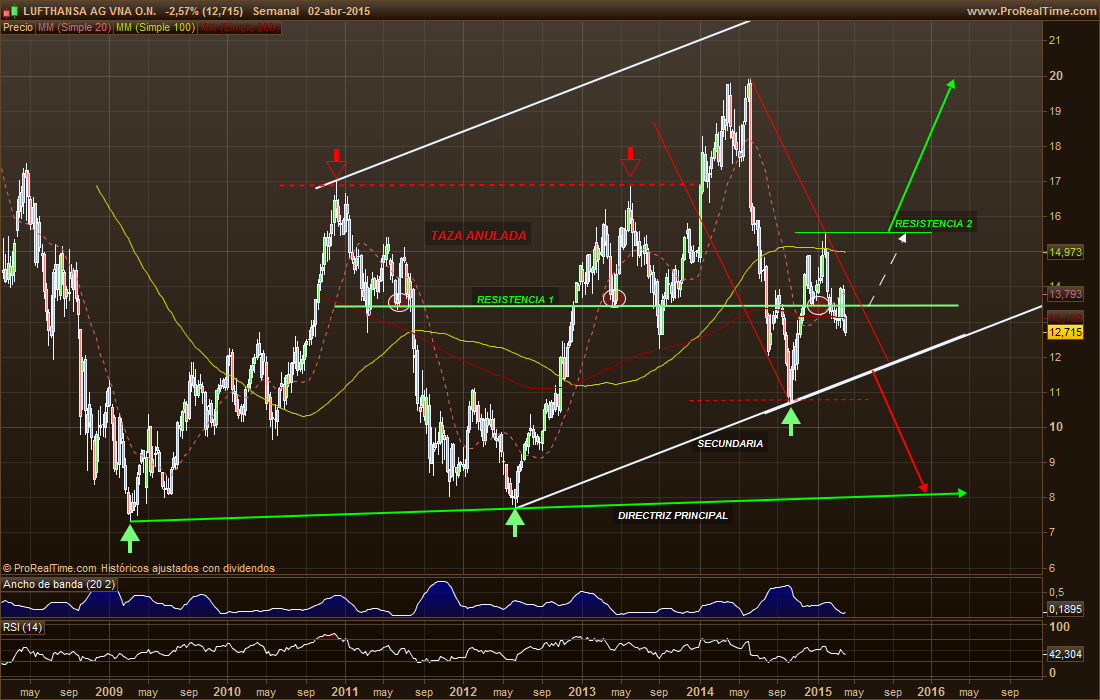The height and width of the screenshot is (700, 1100).
Task: Click the Semanal timeframe label
Action: [276, 11]
